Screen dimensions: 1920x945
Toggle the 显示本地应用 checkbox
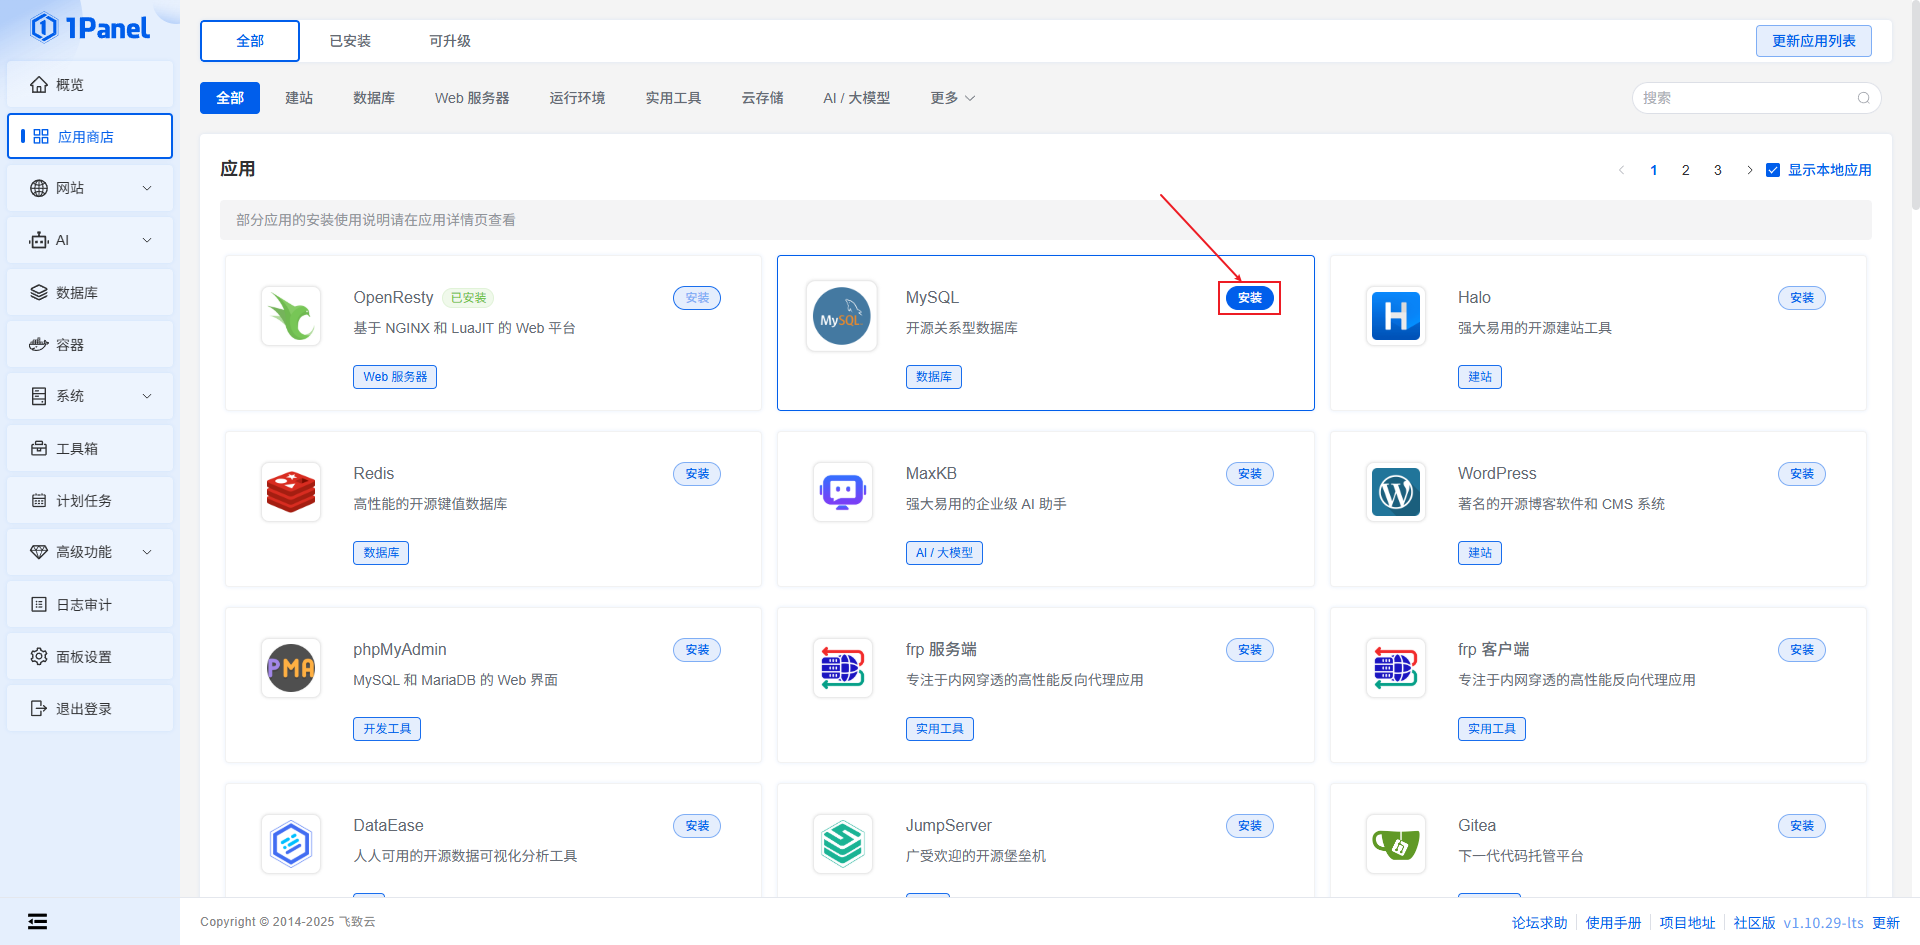pyautogui.click(x=1773, y=170)
